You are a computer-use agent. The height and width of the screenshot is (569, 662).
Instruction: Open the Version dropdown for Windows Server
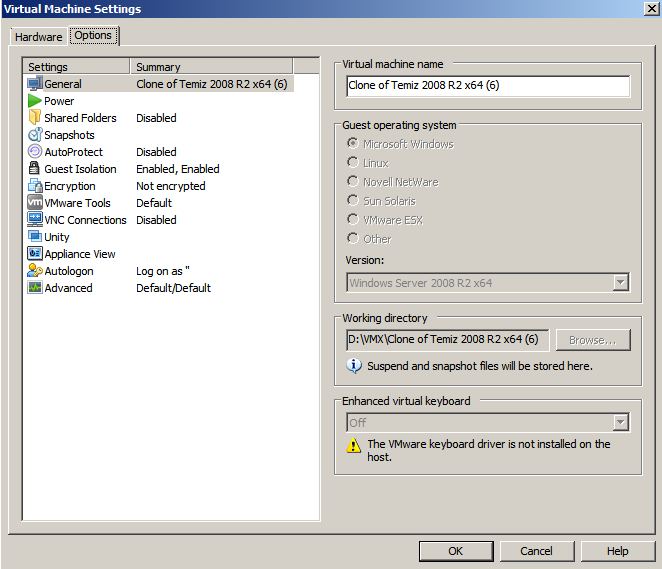(621, 283)
